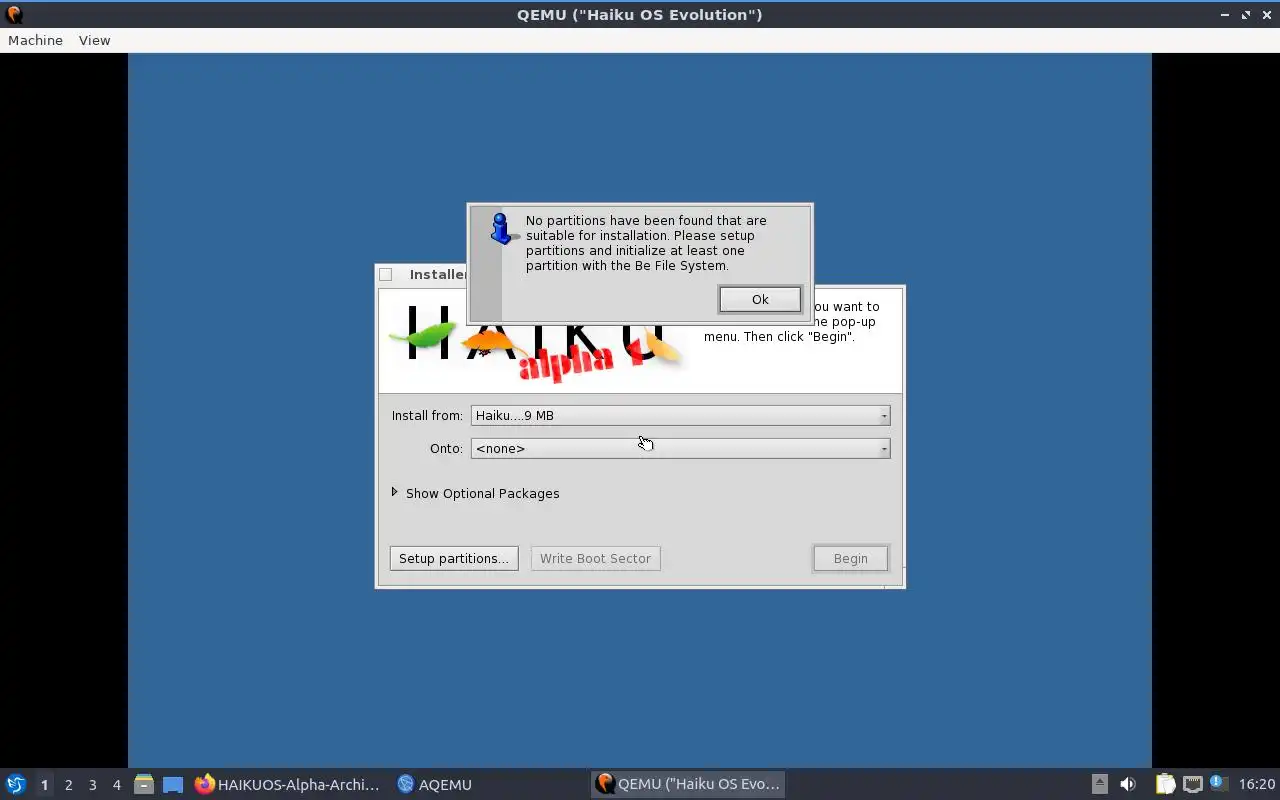
Task: Switch to workspace 4
Action: pyautogui.click(x=116, y=784)
